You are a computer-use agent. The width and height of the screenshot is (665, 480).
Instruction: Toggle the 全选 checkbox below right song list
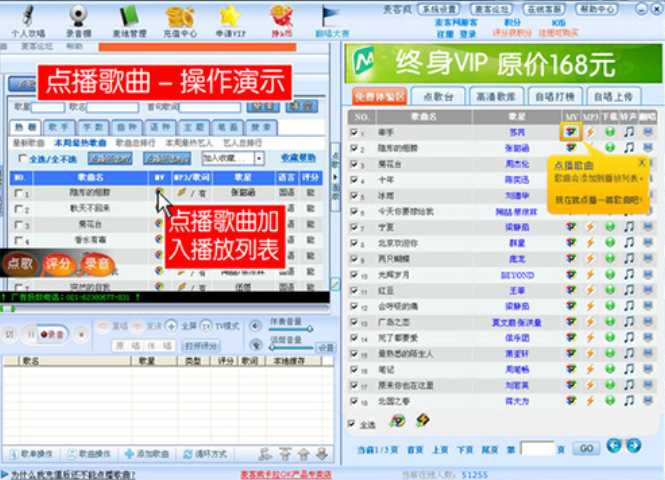353,423
